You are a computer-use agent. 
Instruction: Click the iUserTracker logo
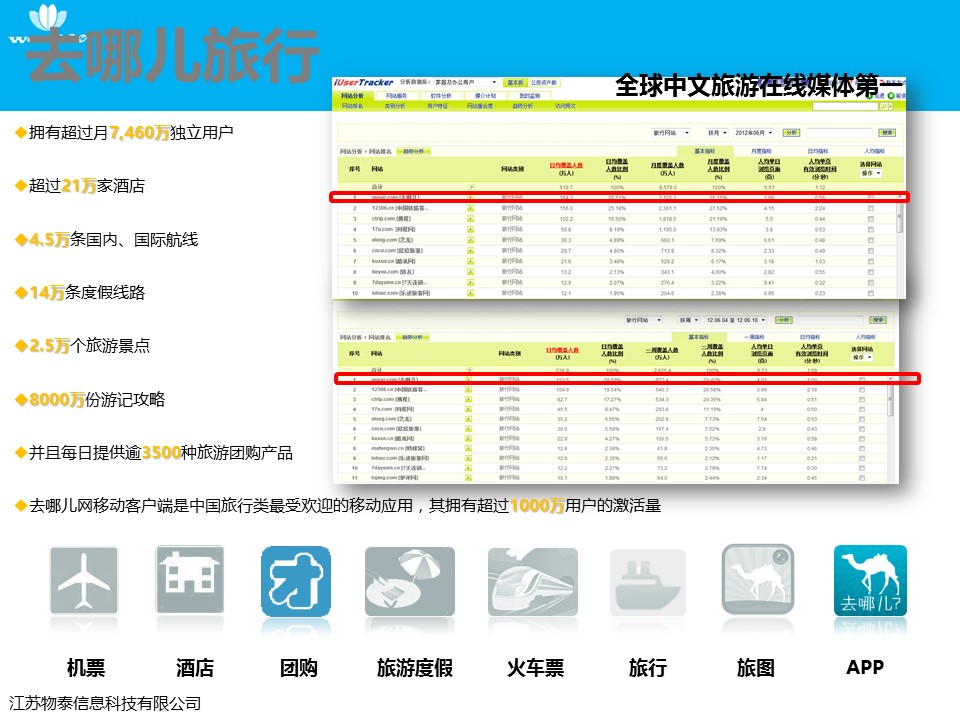(x=364, y=82)
